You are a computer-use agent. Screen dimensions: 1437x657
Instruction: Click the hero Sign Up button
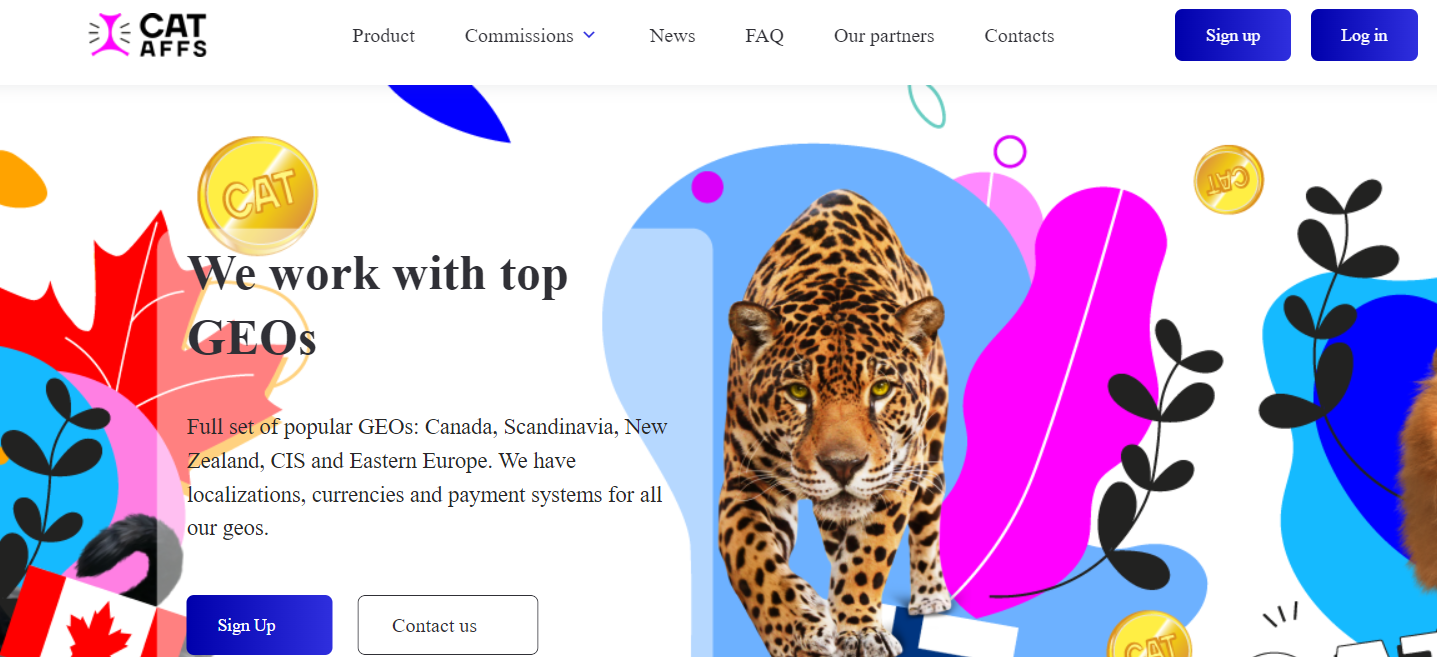pyautogui.click(x=259, y=625)
